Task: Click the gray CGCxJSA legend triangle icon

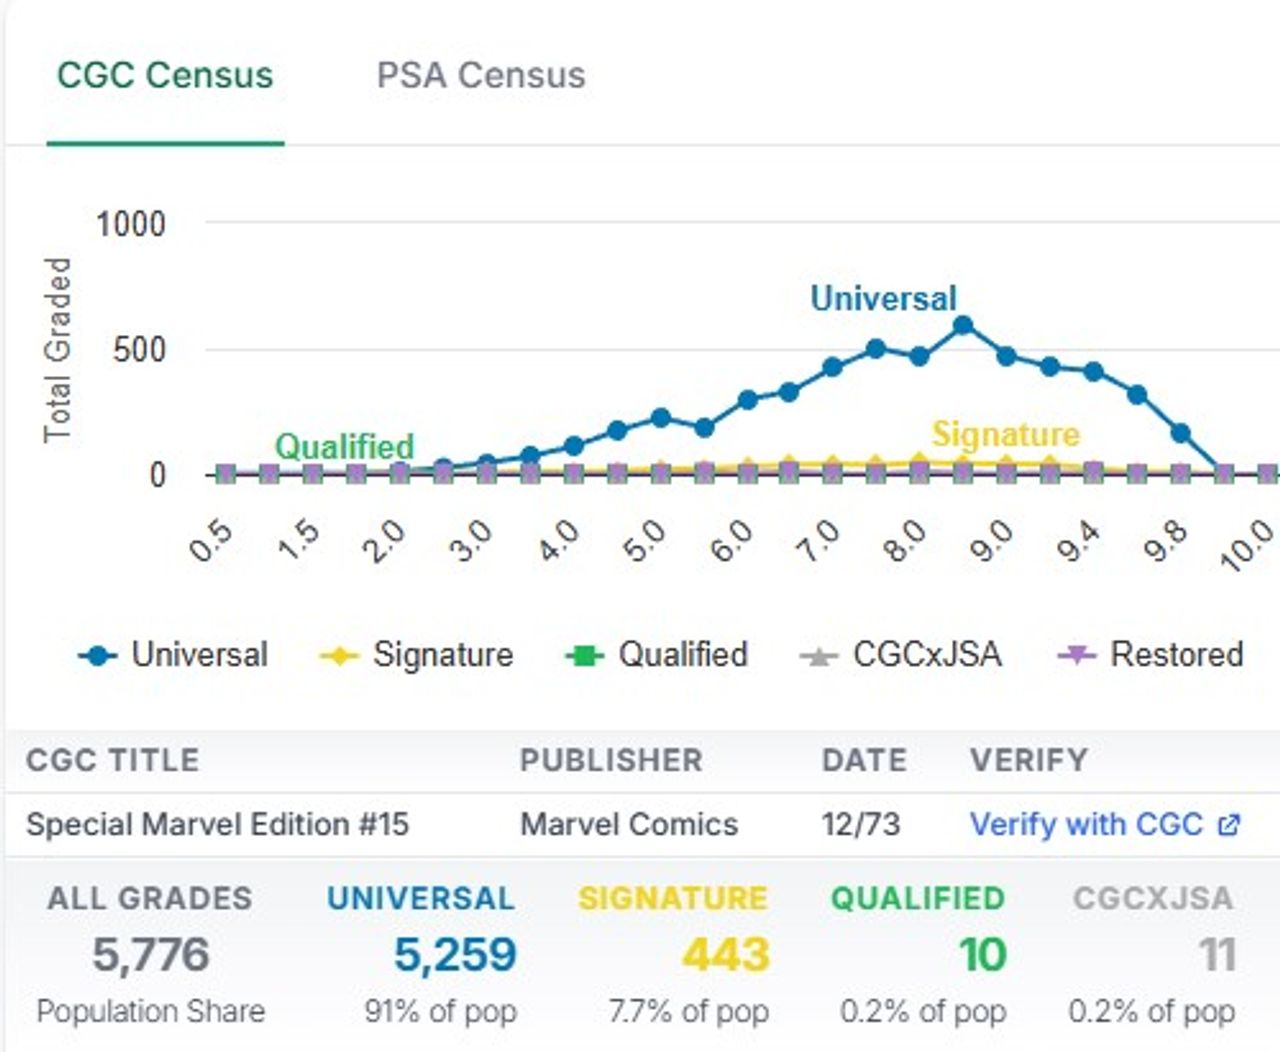Action: tap(819, 657)
